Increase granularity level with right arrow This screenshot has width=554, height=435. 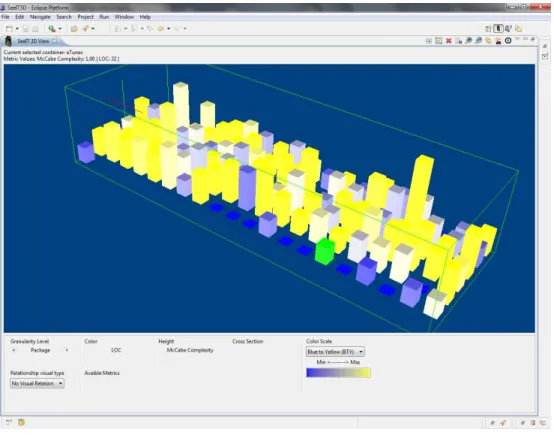[x=67, y=350]
